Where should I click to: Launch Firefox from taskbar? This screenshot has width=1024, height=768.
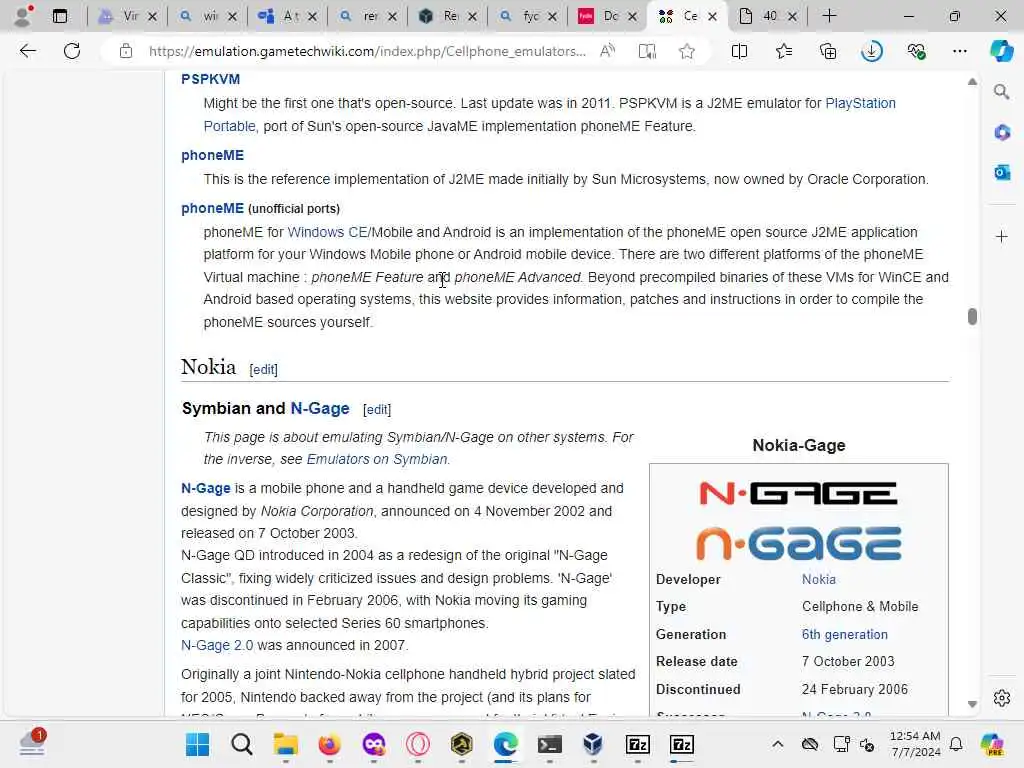pyautogui.click(x=329, y=744)
